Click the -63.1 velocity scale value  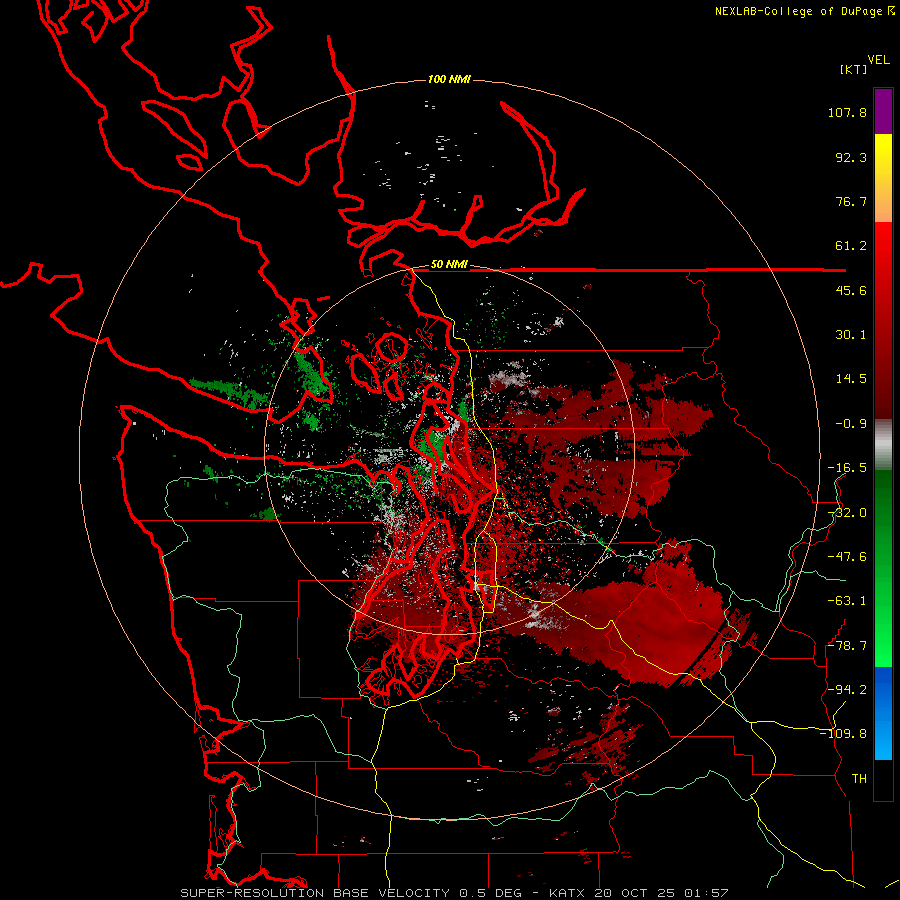(x=847, y=601)
